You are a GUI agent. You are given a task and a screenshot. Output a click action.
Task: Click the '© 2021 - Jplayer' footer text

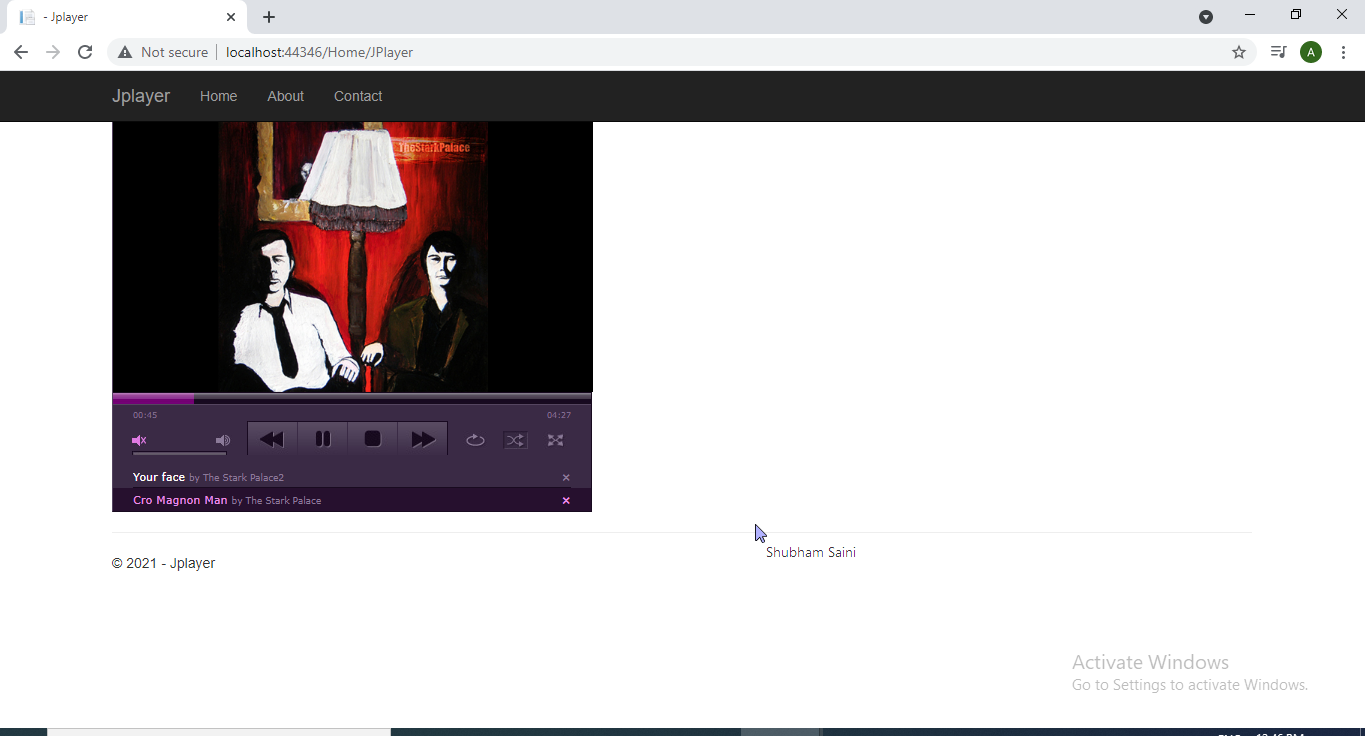pyautogui.click(x=163, y=563)
